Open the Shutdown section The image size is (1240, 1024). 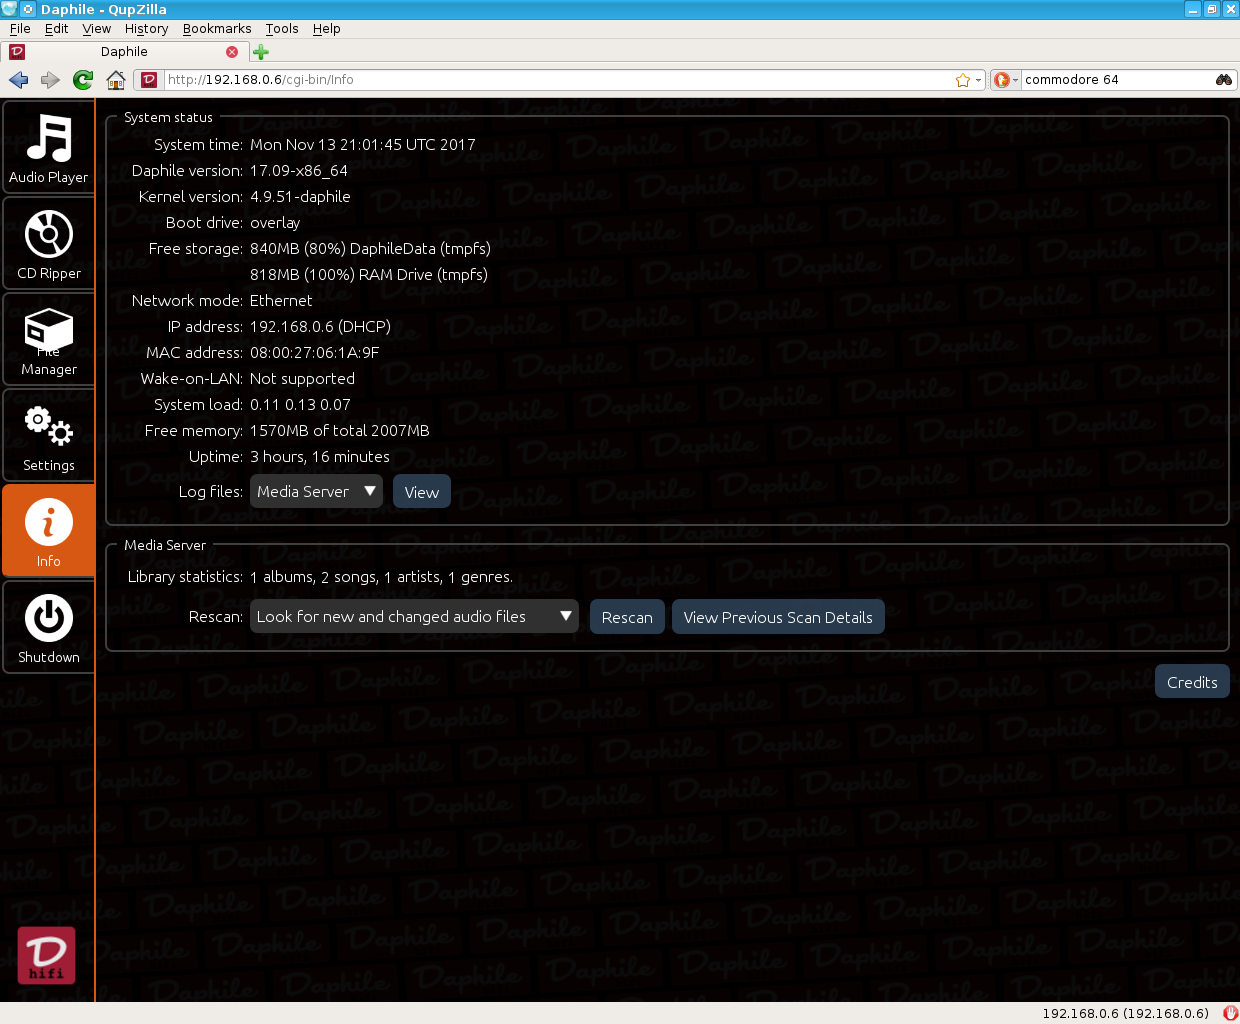[x=48, y=627]
